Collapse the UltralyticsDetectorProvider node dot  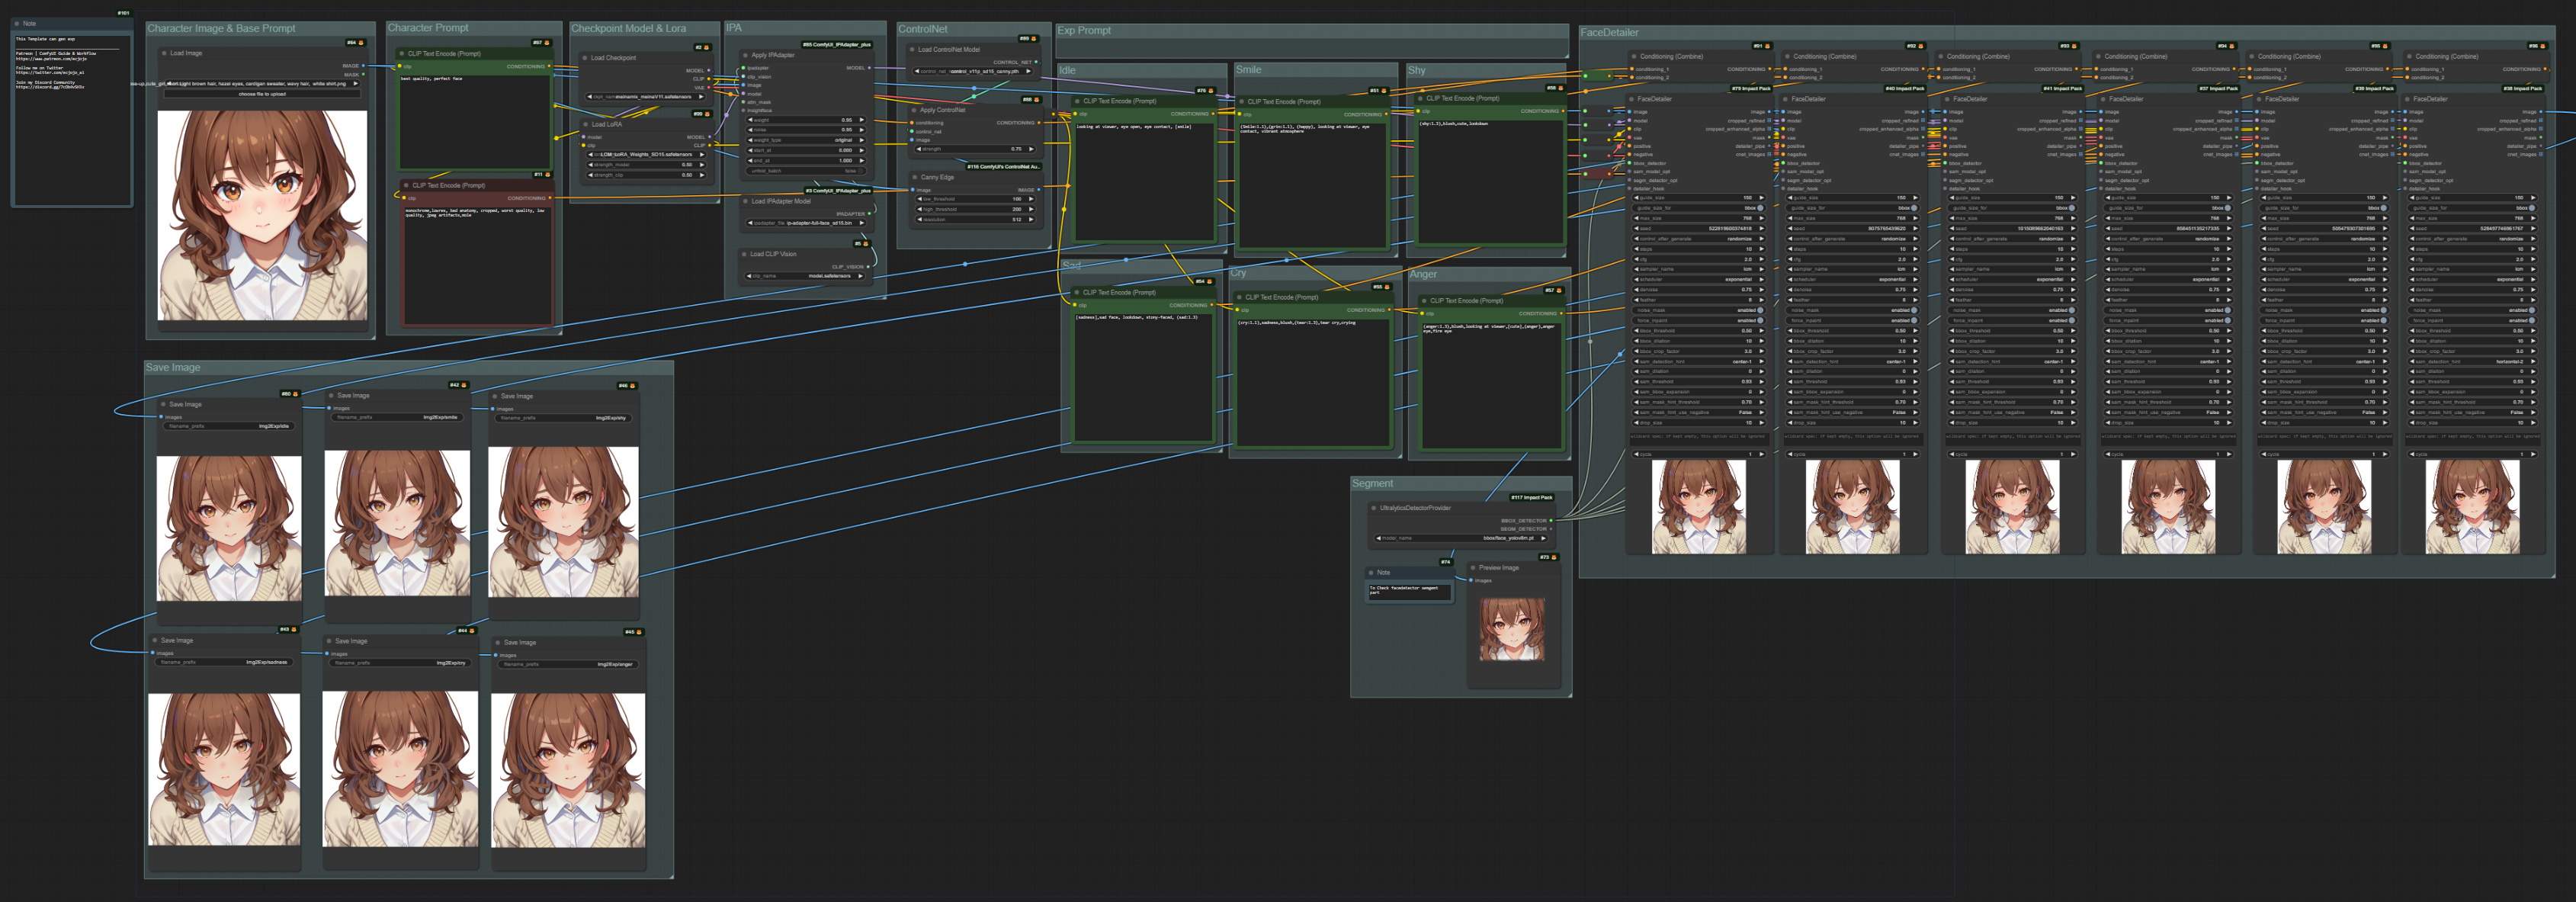coord(1373,508)
